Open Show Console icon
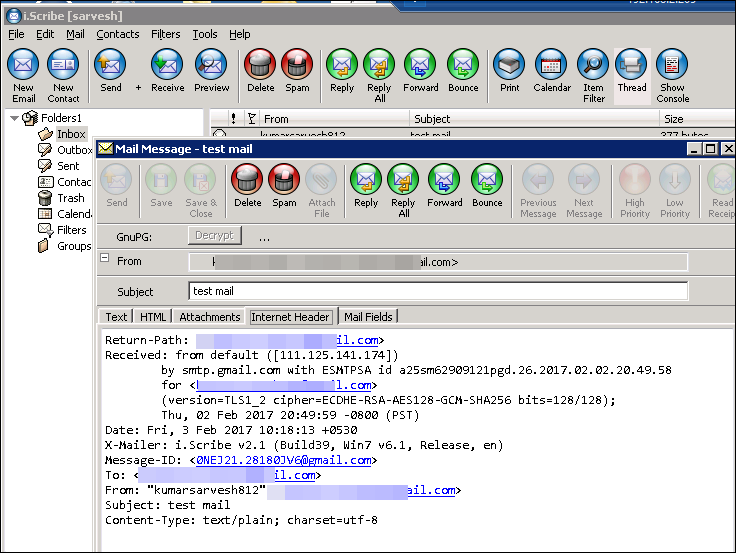Image resolution: width=736 pixels, height=553 pixels. (672, 76)
